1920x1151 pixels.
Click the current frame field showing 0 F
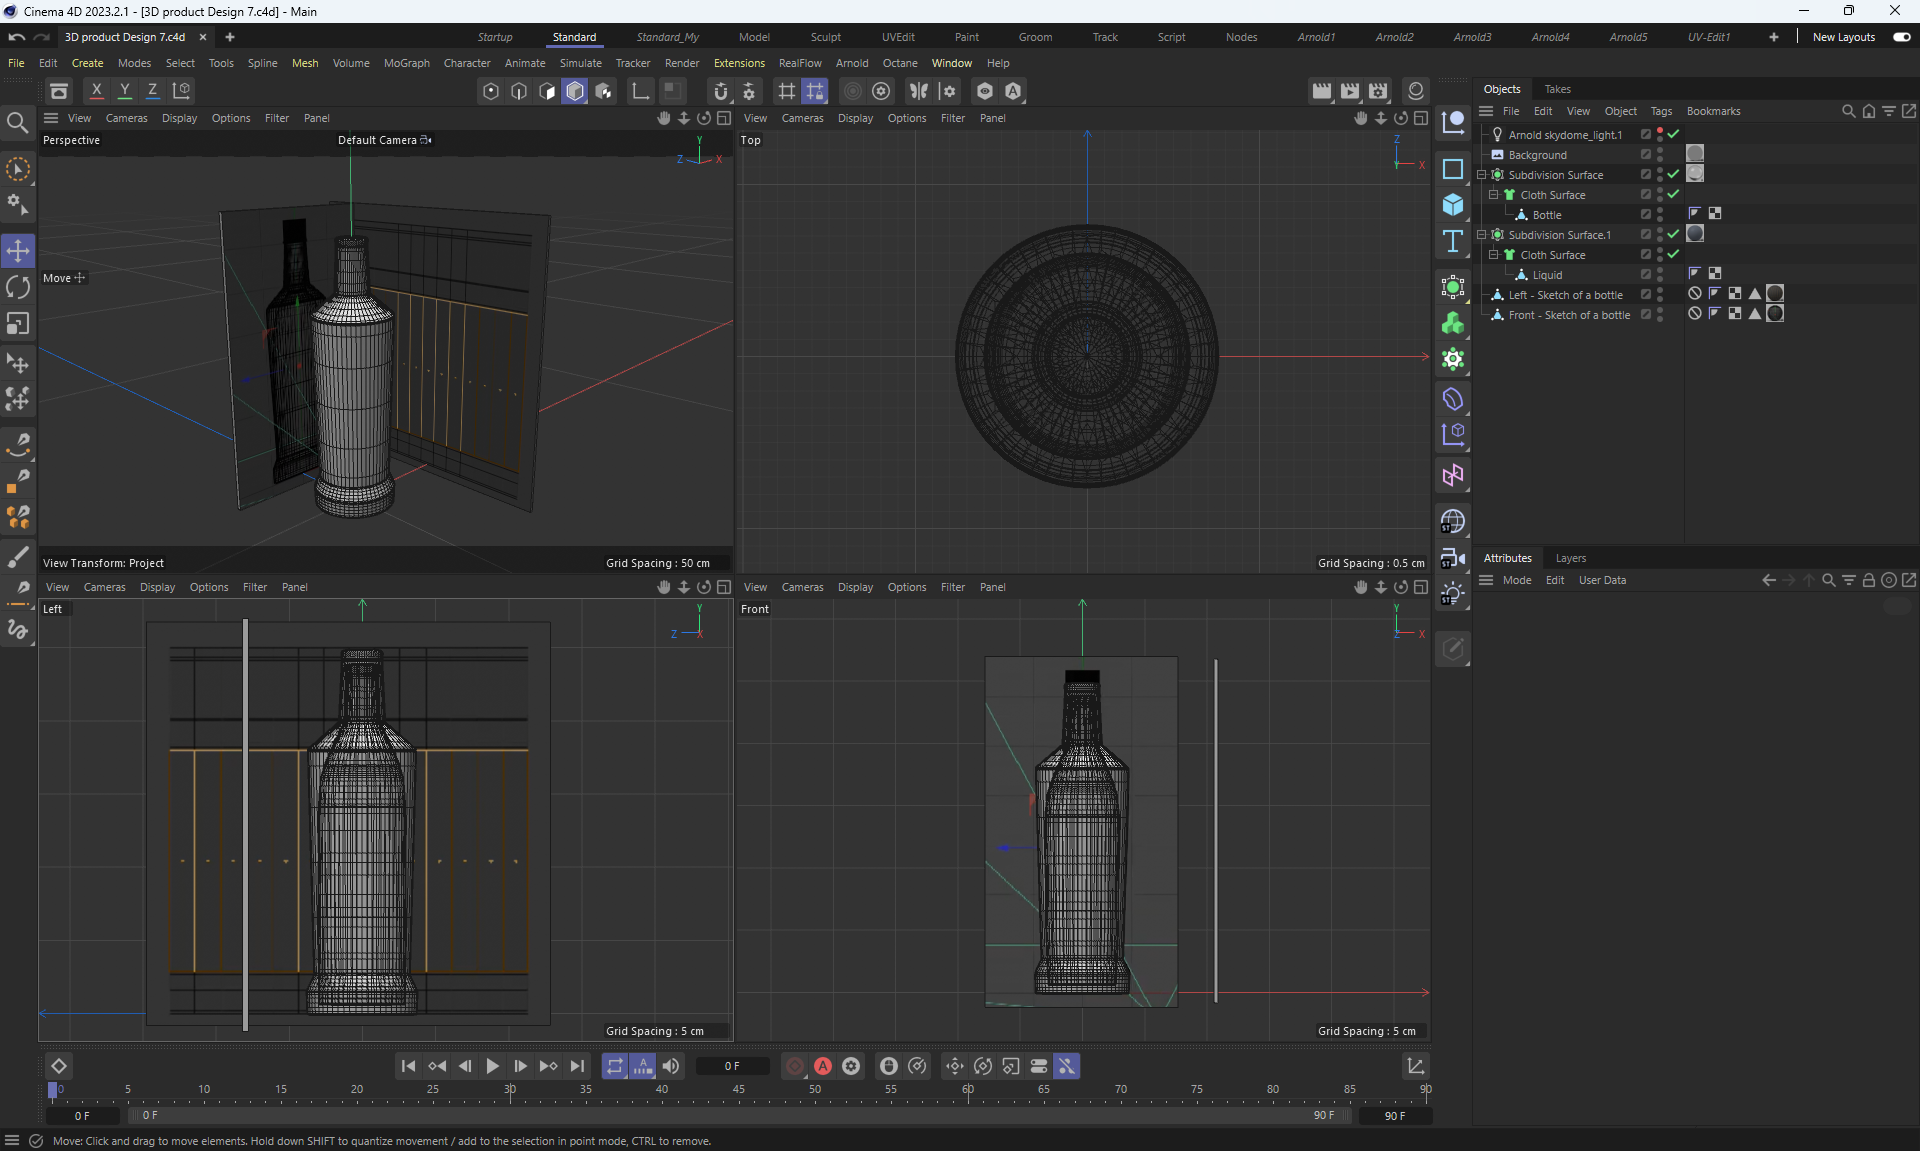pyautogui.click(x=732, y=1066)
